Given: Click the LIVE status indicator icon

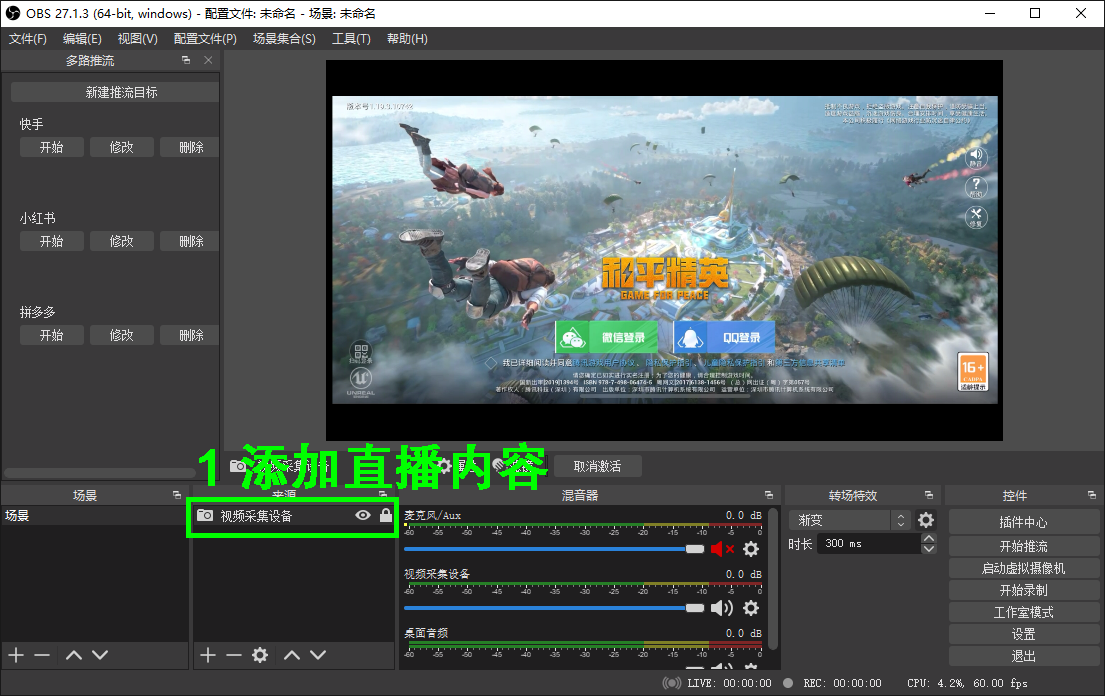Looking at the screenshot, I should pyautogui.click(x=672, y=683).
